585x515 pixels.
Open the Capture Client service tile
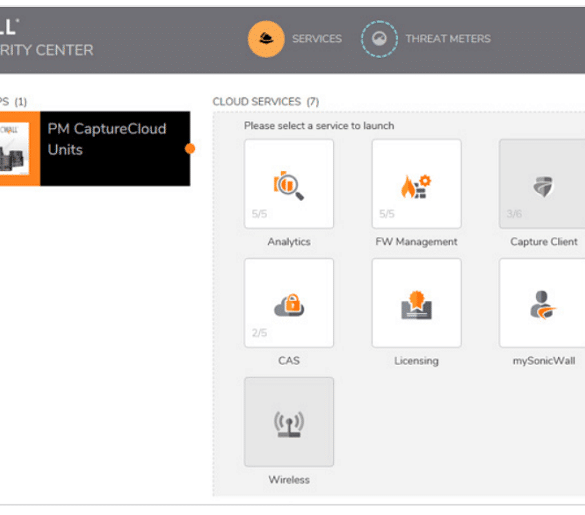click(x=542, y=184)
